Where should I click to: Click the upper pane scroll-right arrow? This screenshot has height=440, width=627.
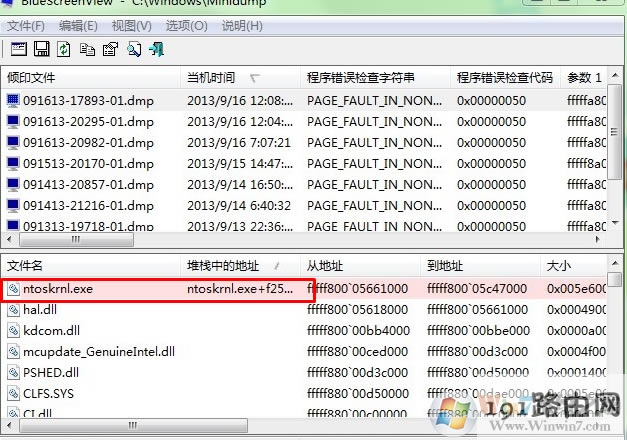(598, 239)
